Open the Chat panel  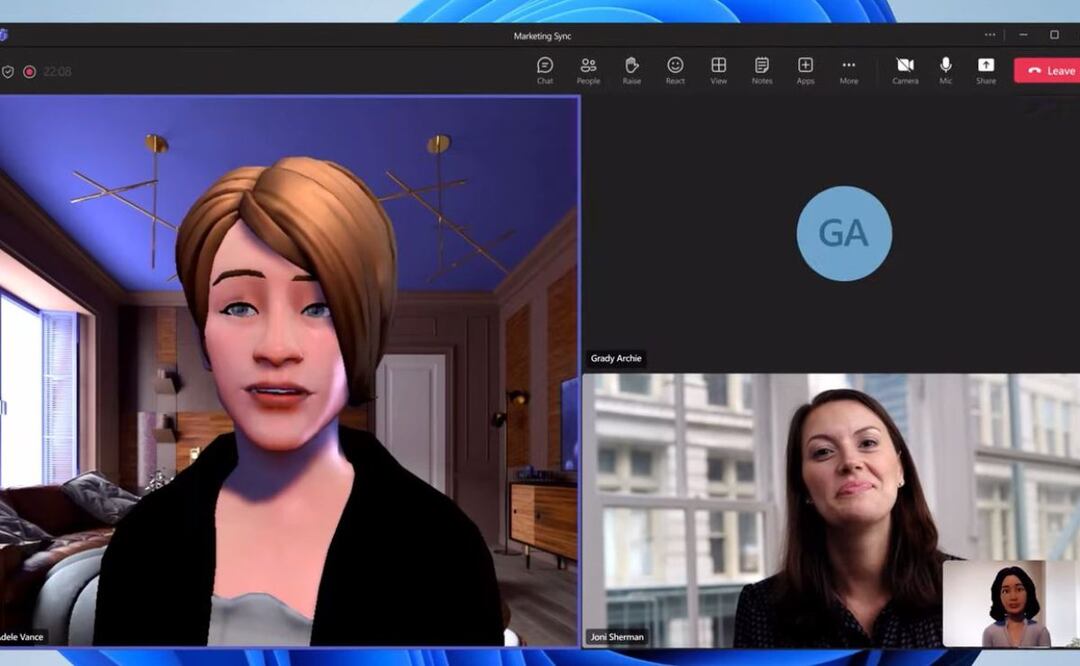545,70
